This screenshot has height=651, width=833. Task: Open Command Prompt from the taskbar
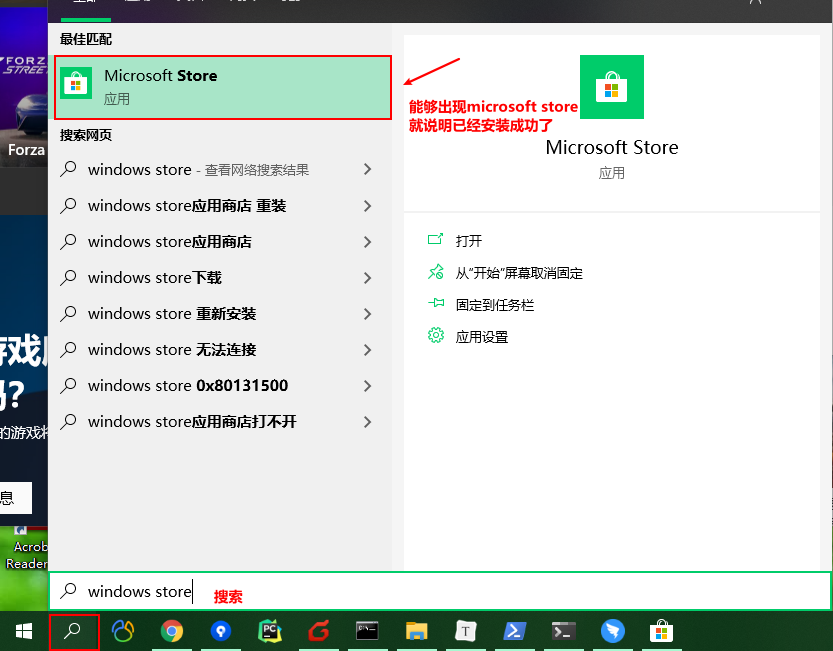[x=367, y=631]
